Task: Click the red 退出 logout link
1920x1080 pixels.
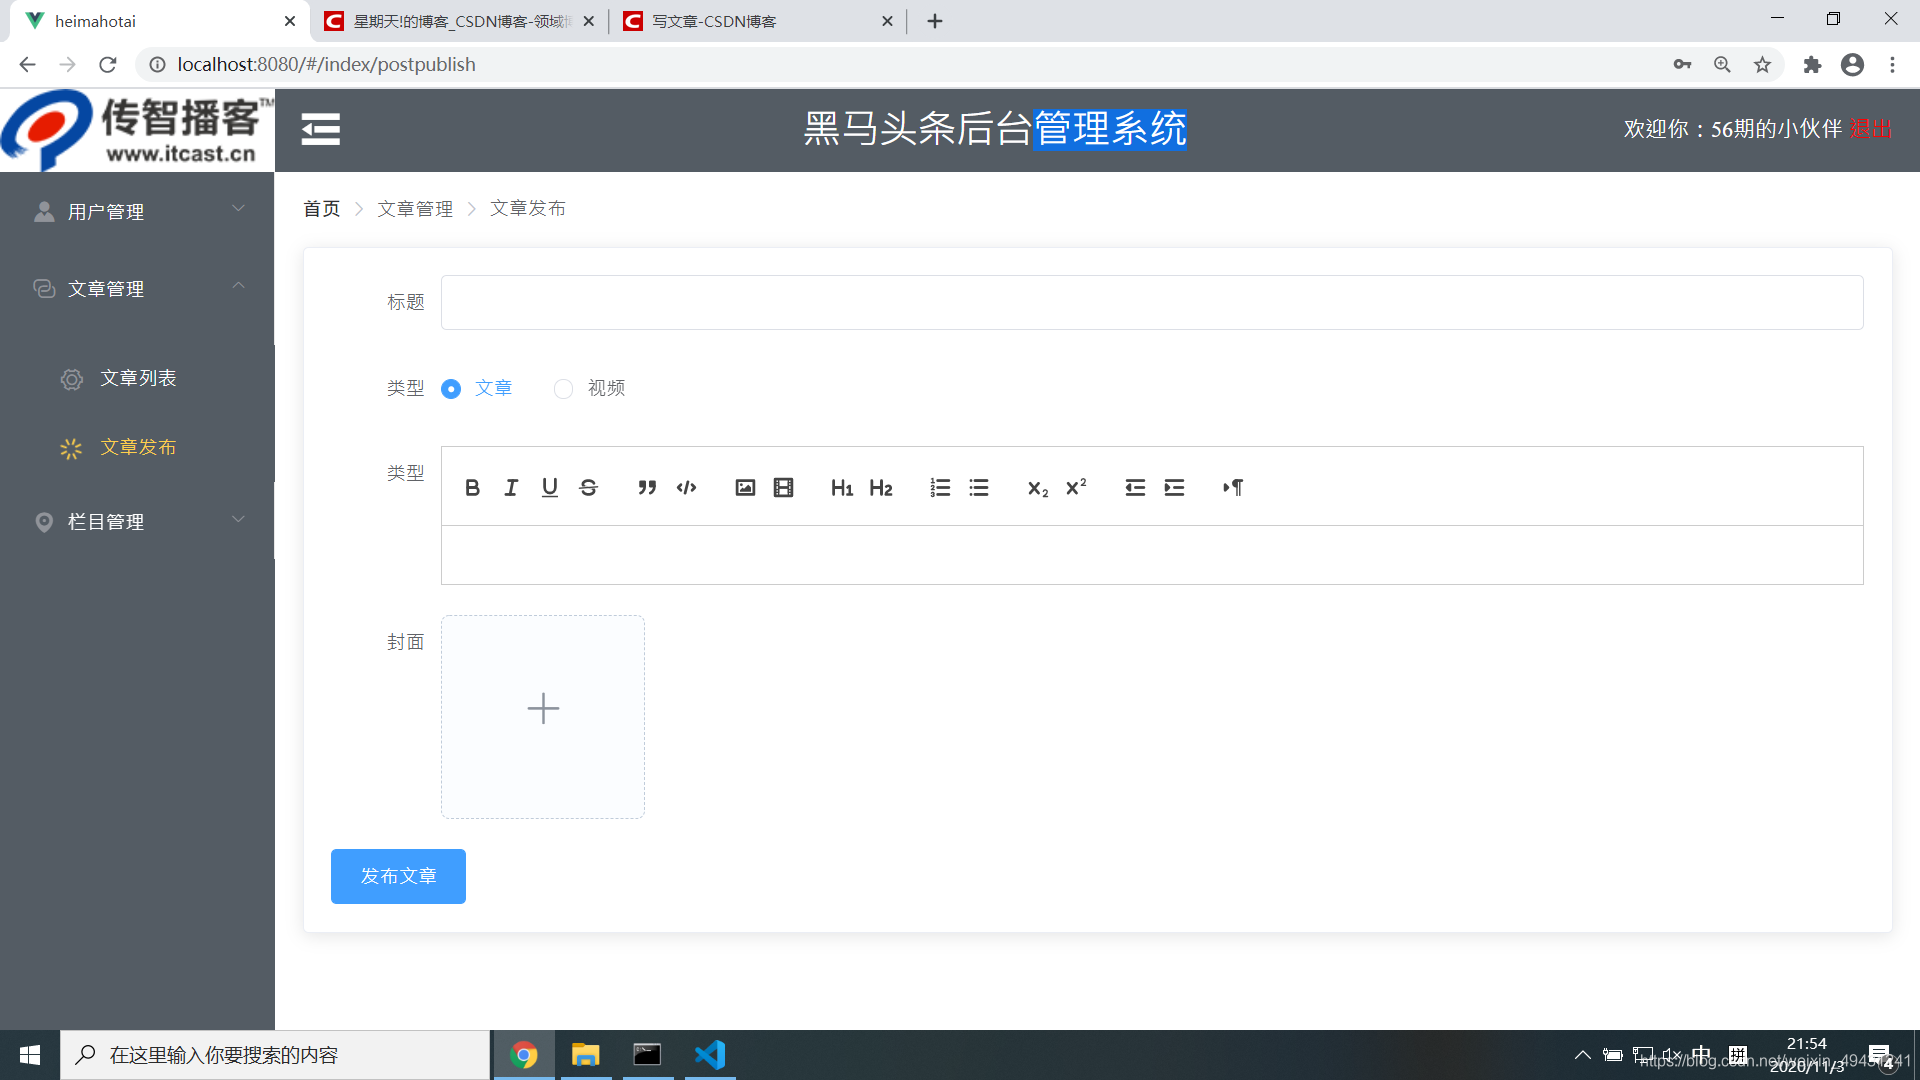Action: pos(1870,129)
